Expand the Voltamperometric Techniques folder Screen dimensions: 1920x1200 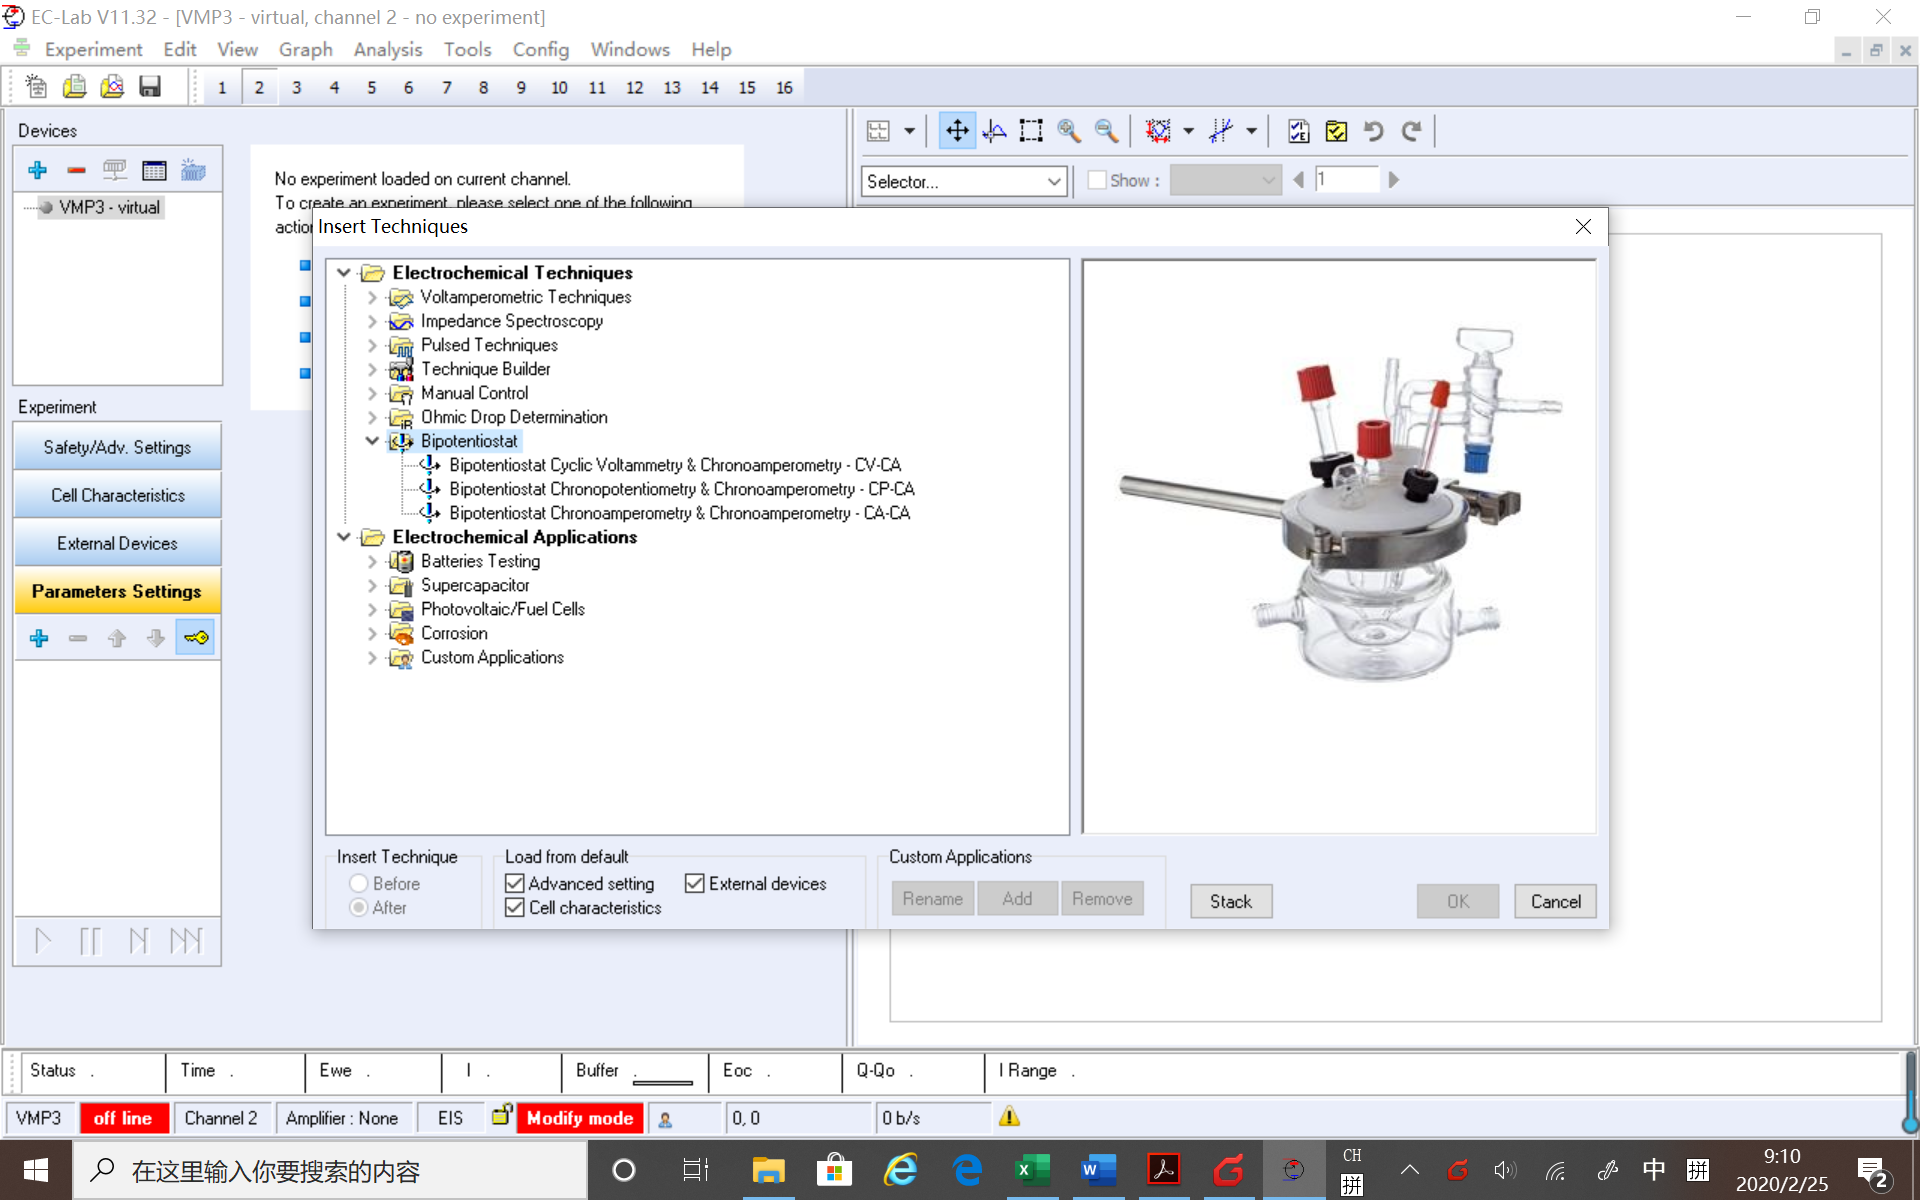372,297
